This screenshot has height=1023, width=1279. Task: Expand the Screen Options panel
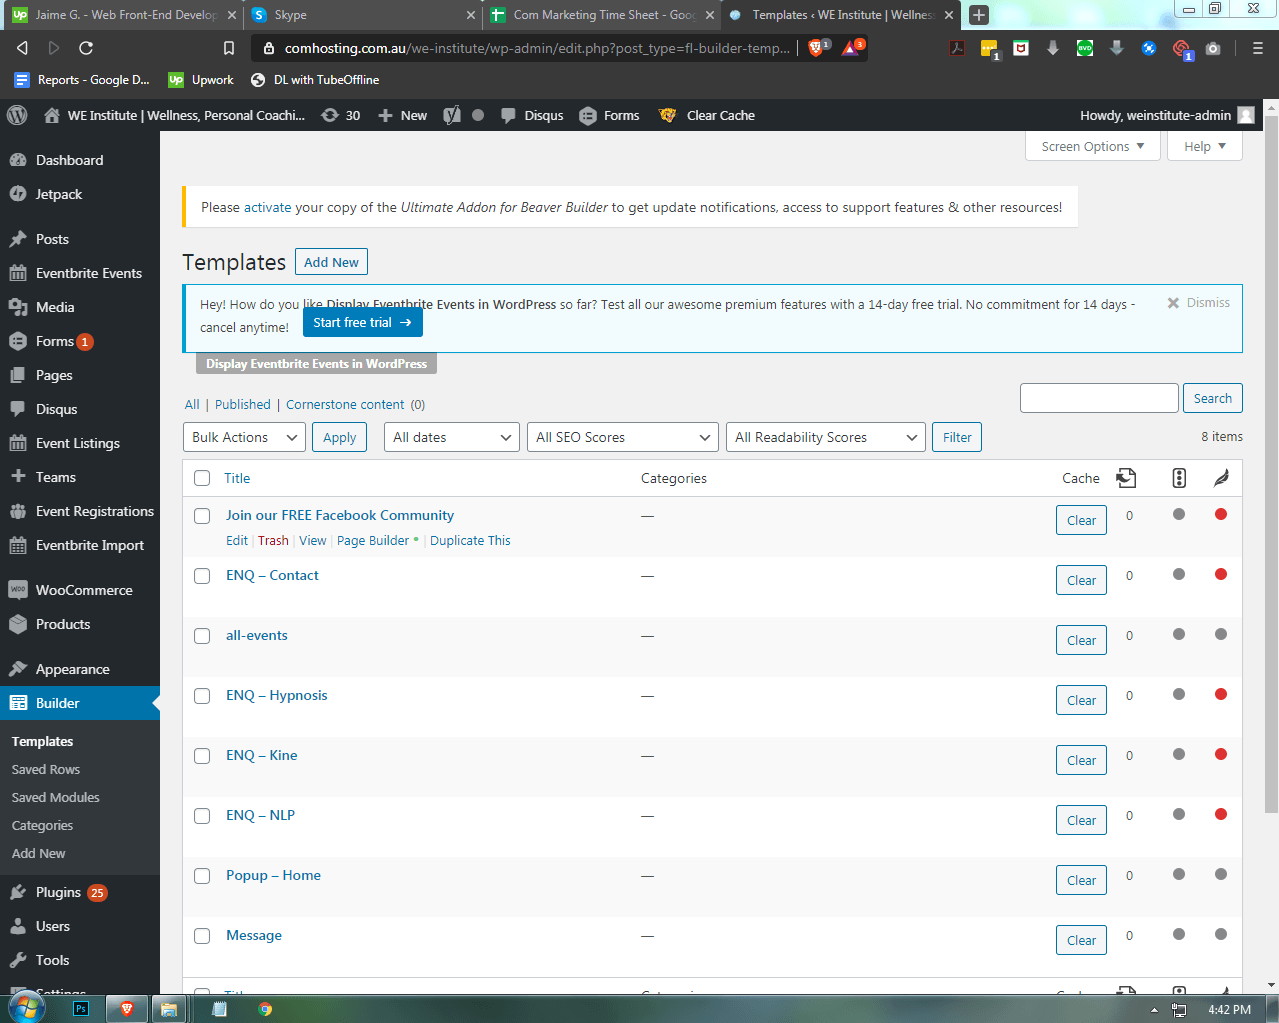tap(1092, 146)
